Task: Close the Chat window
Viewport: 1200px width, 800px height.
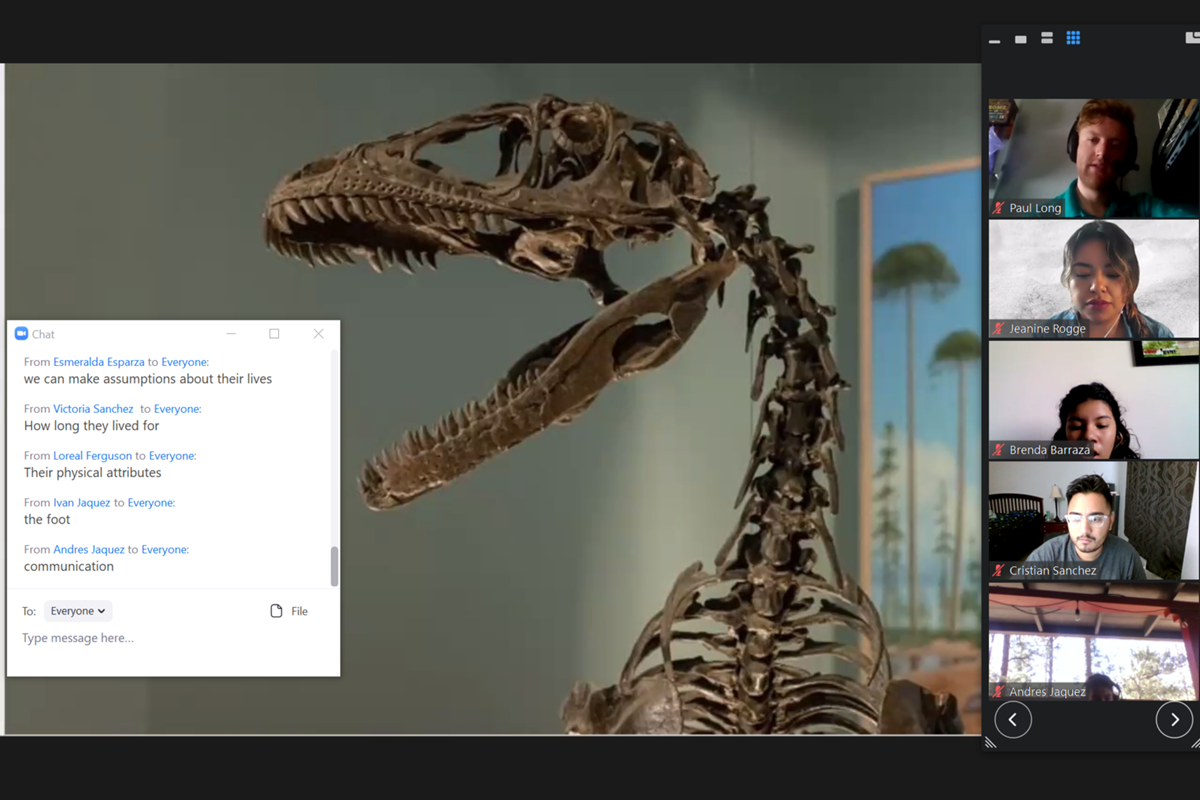Action: point(318,334)
